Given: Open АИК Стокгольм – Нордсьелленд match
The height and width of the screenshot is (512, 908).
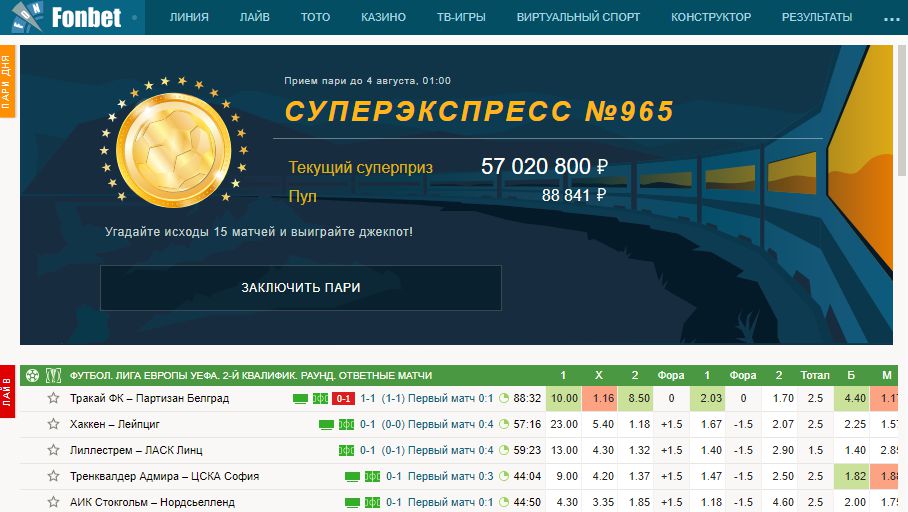Looking at the screenshot, I should [152, 502].
